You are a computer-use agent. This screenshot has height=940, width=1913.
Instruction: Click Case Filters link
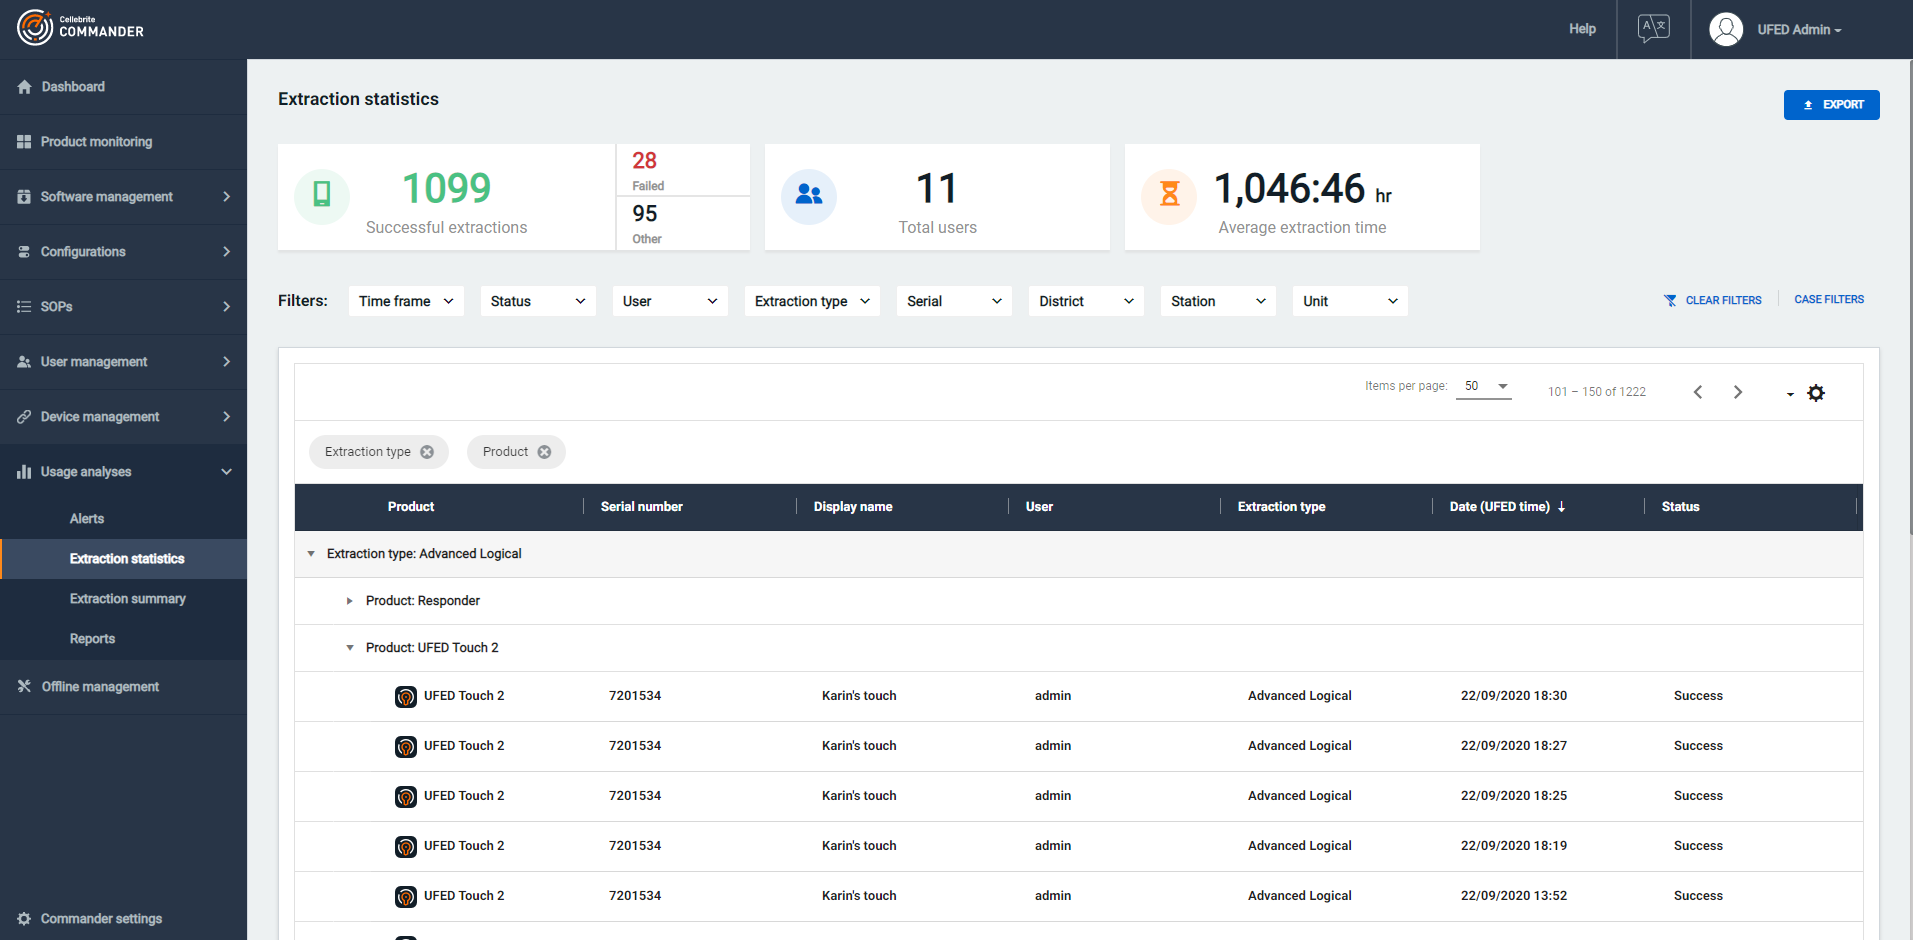tap(1829, 299)
